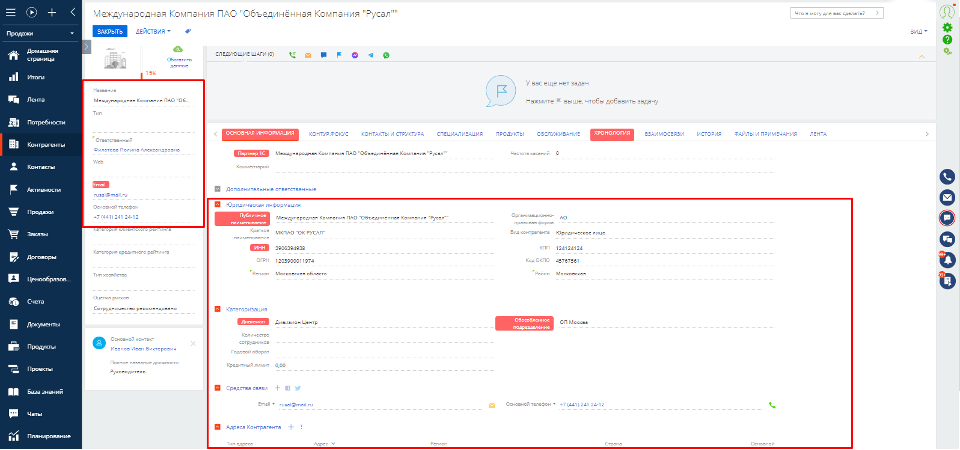This screenshot has width=960, height=450.
Task: Add a task with the blue flag icon
Action: click(x=339, y=55)
